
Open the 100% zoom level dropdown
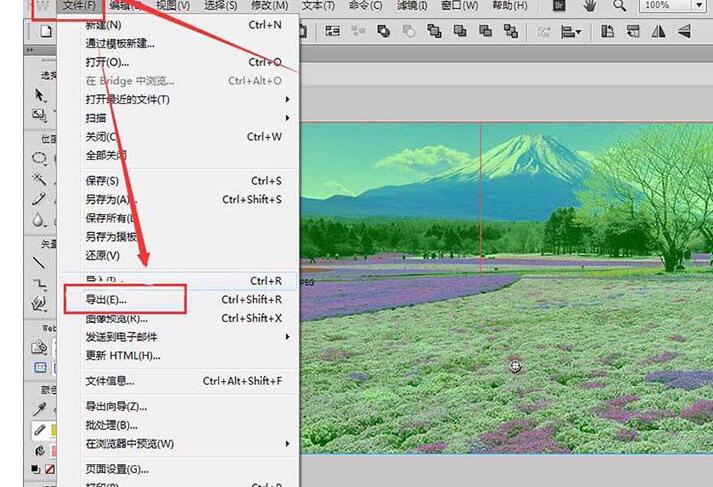point(699,5)
